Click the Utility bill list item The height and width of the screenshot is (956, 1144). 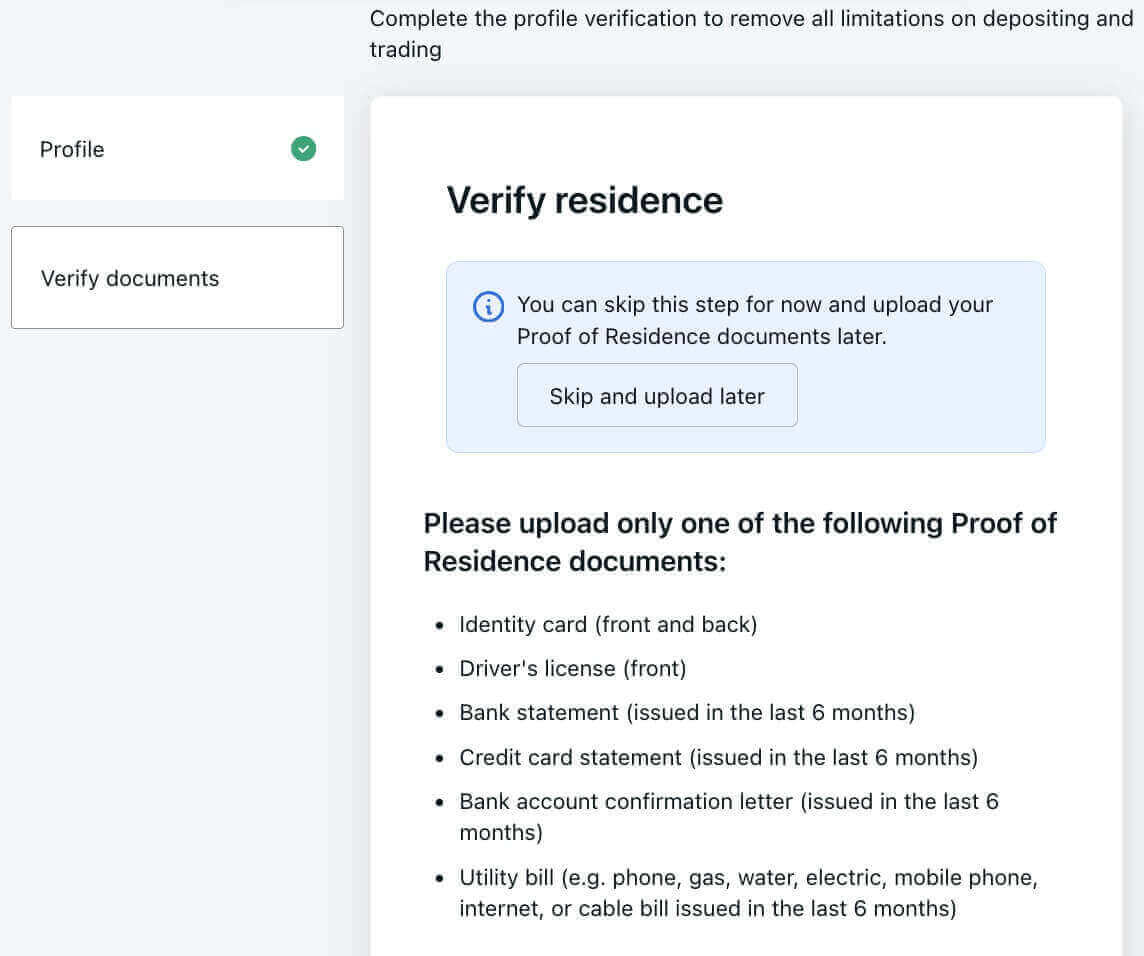[748, 893]
